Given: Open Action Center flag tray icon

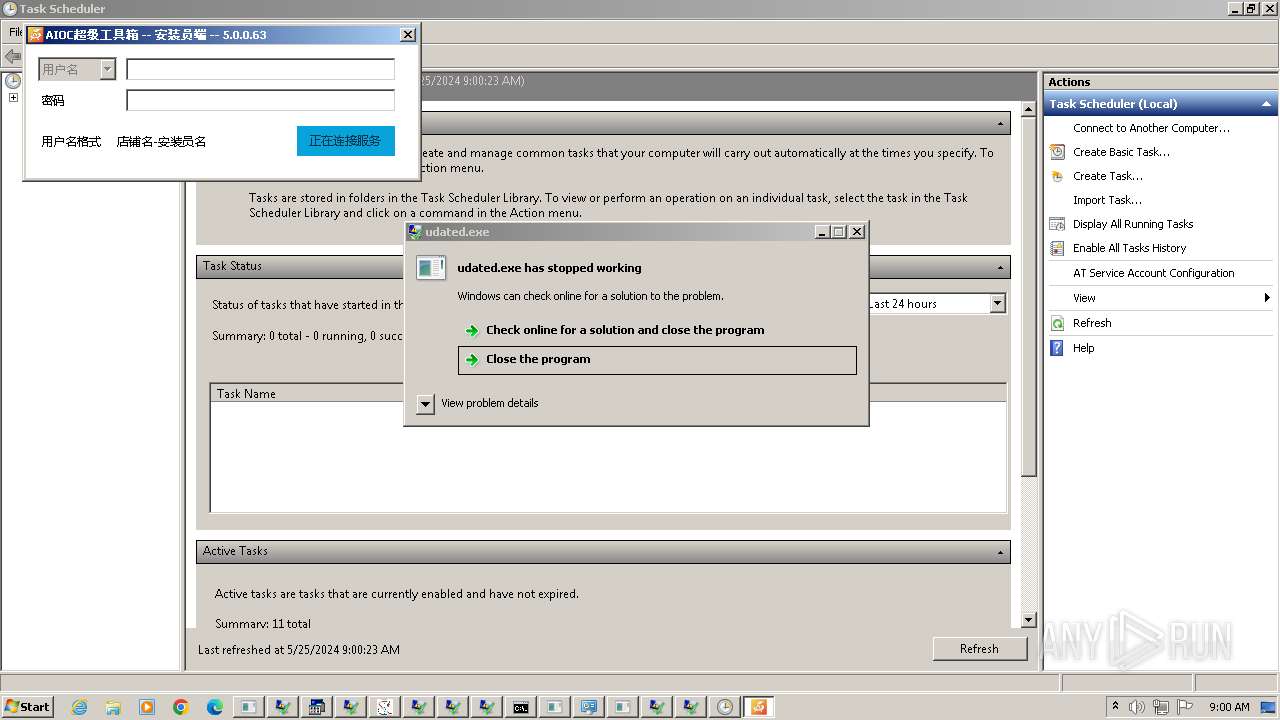Looking at the screenshot, I should [1186, 707].
